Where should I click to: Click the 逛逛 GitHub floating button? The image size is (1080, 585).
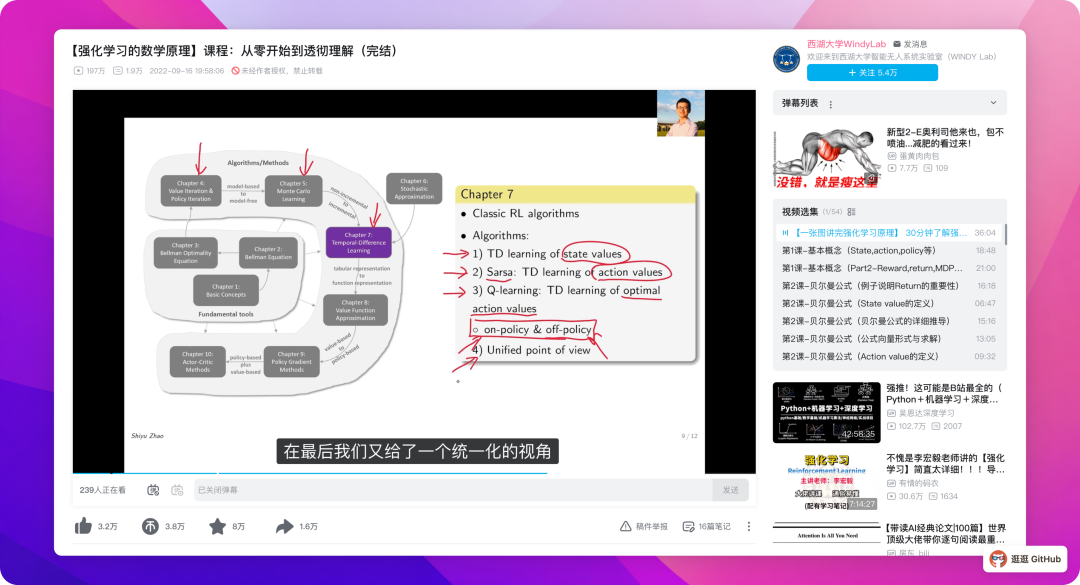(1025, 559)
